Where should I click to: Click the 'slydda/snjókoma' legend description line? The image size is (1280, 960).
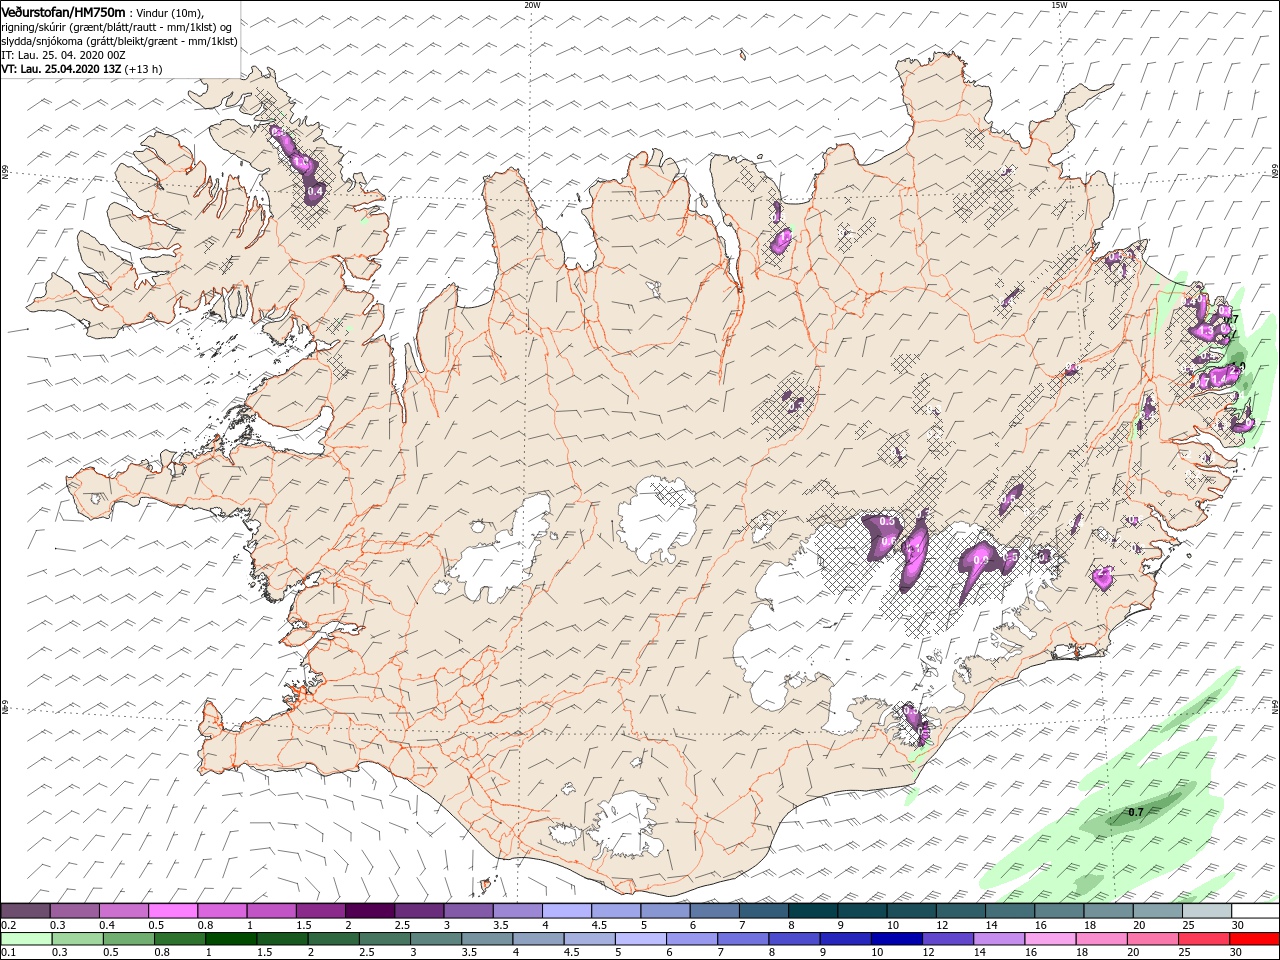point(119,41)
